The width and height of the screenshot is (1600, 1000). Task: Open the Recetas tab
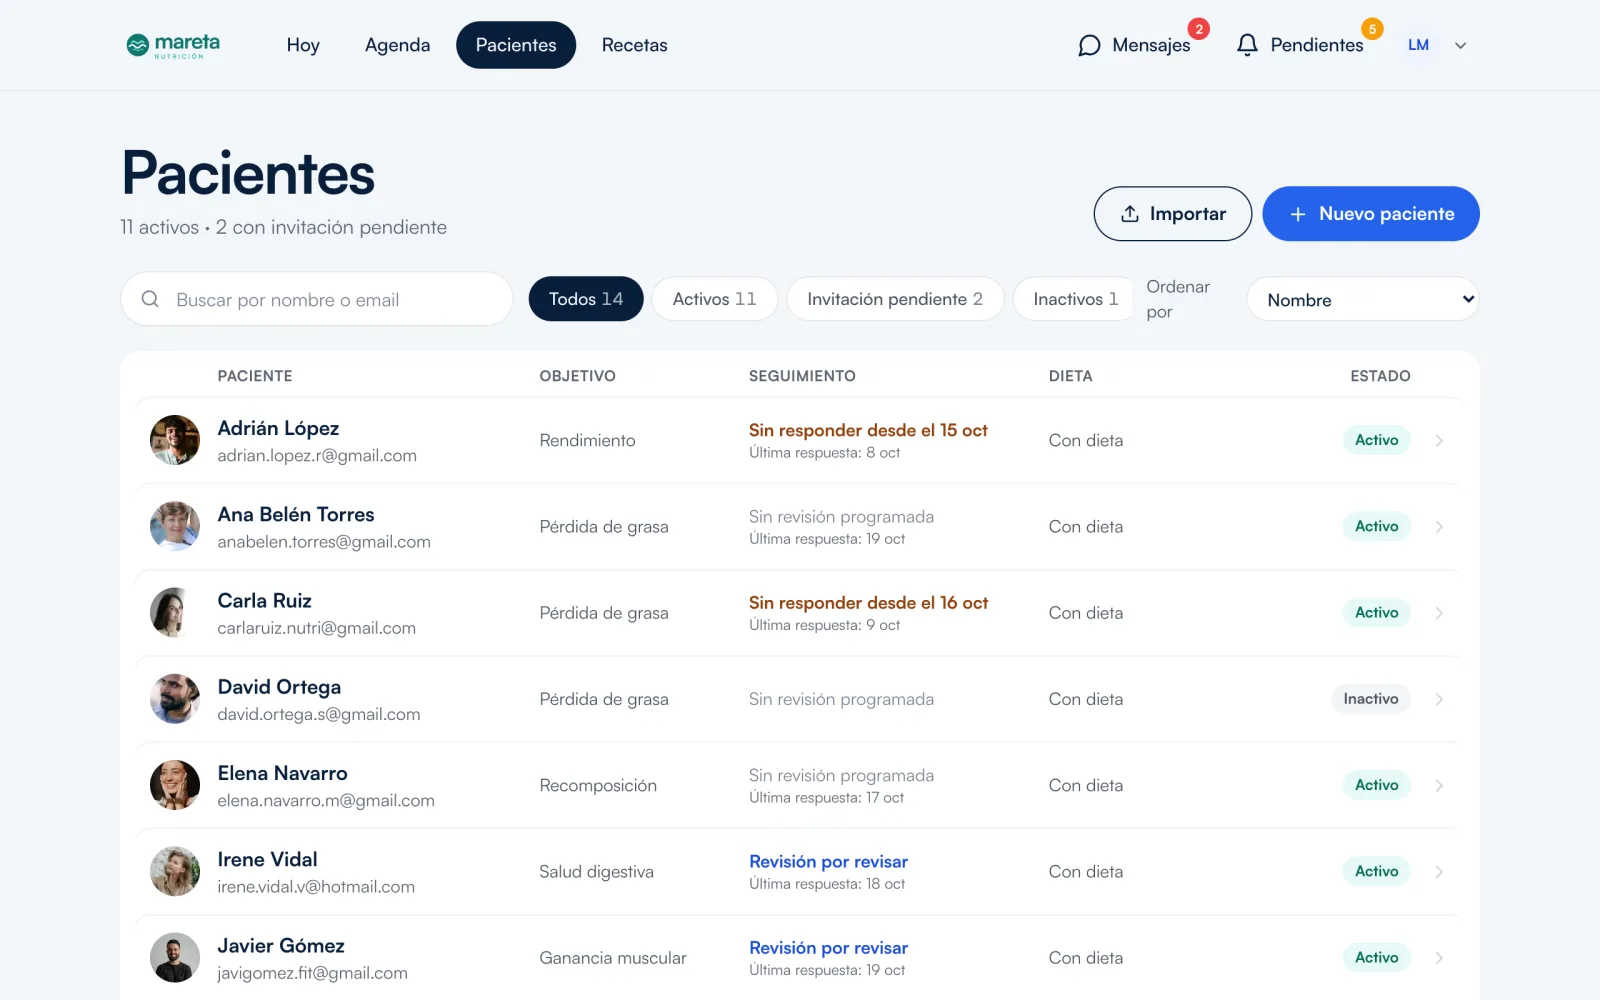(634, 45)
